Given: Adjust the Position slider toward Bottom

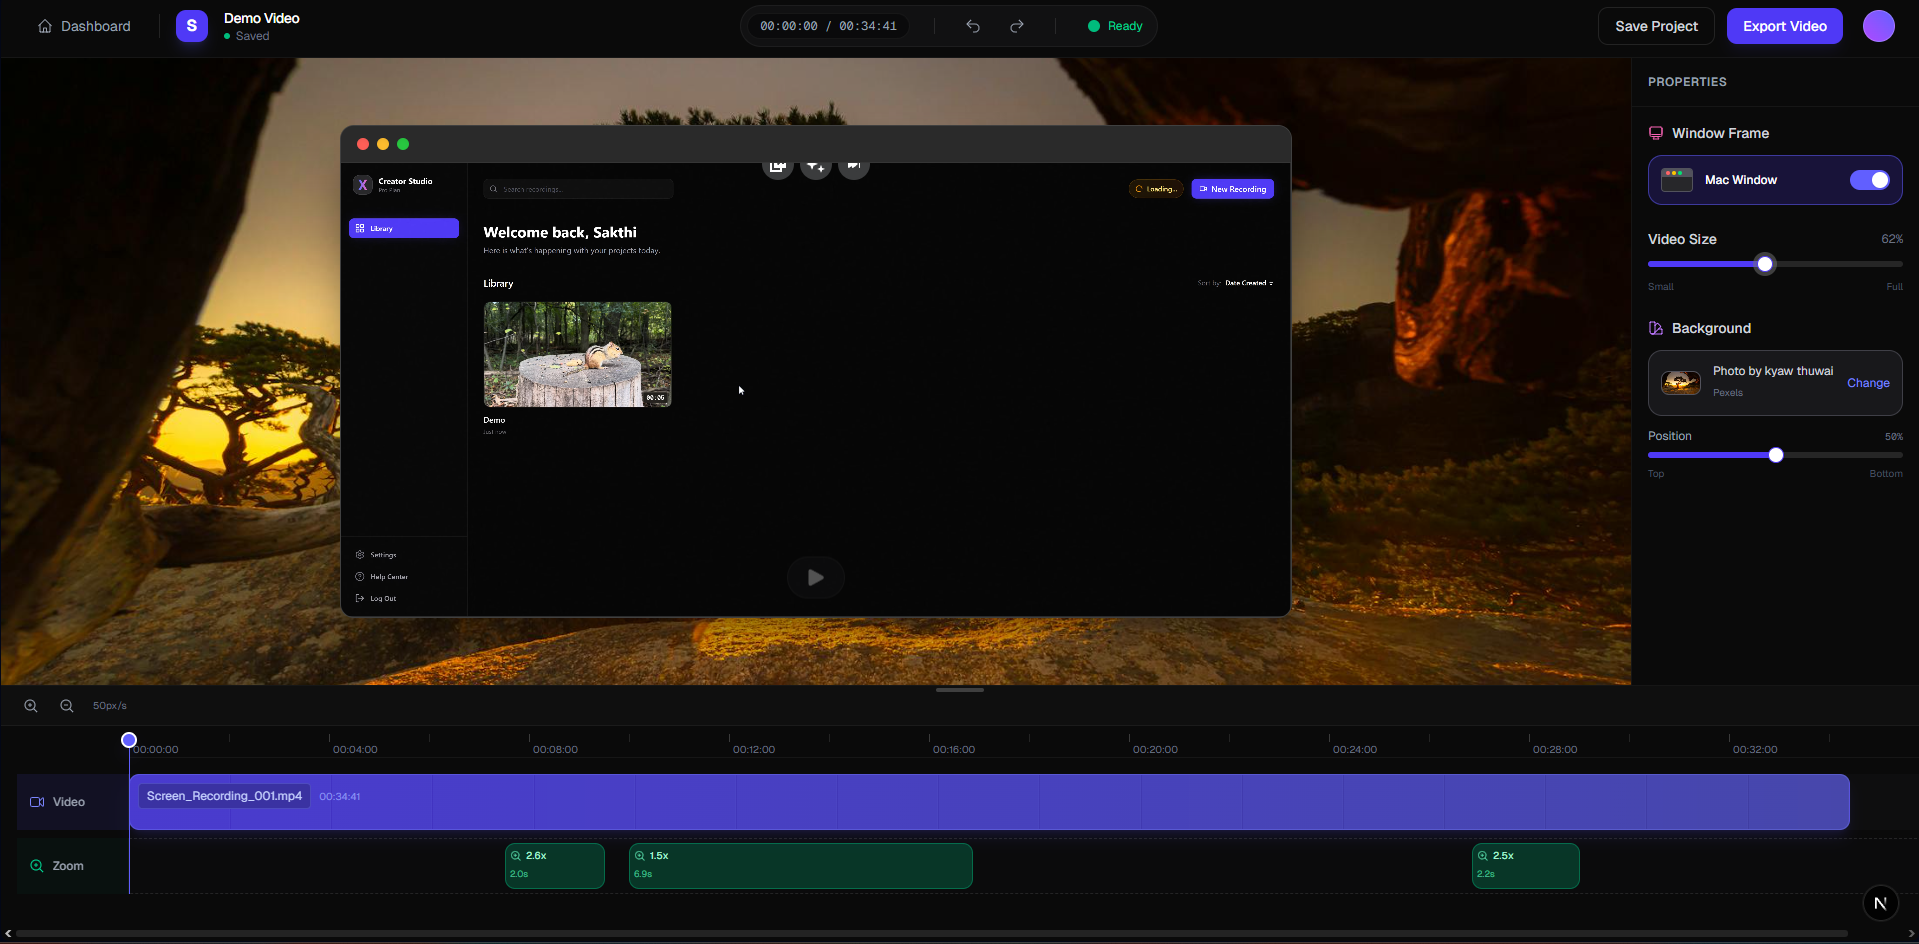Looking at the screenshot, I should click(x=1775, y=455).
